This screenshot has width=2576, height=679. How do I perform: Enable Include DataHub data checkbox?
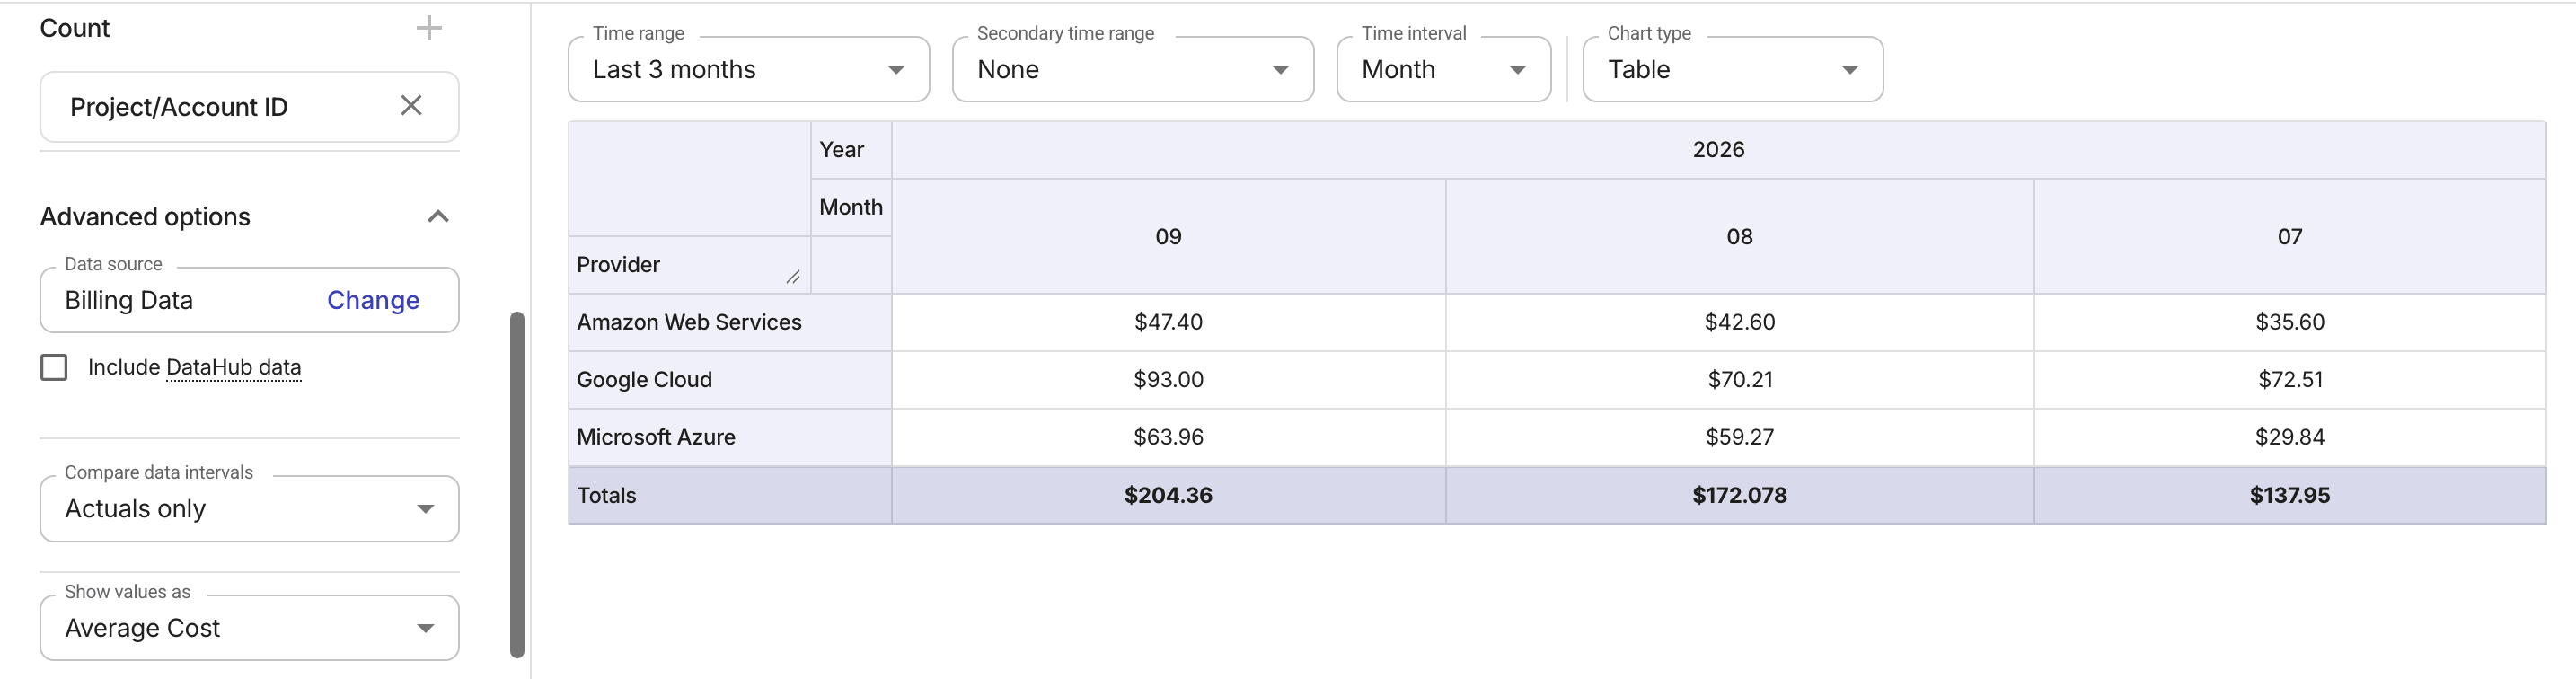tap(54, 367)
